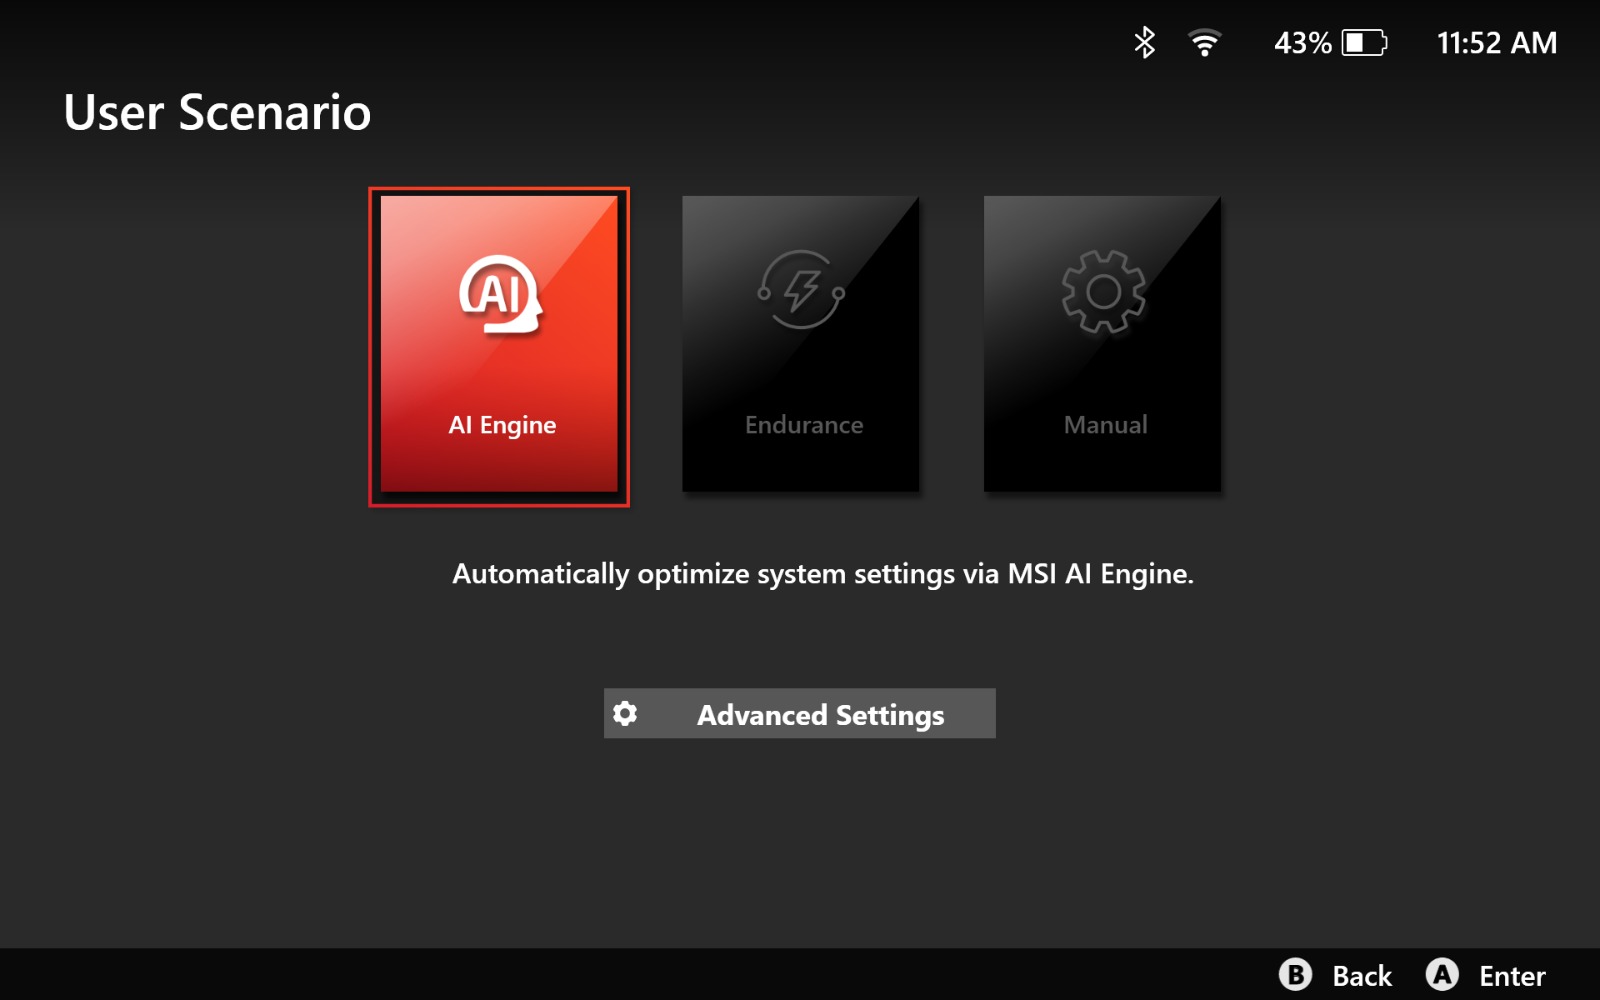Image resolution: width=1600 pixels, height=1000 pixels.
Task: Open the Wi-Fi status icon
Action: 1205,43
